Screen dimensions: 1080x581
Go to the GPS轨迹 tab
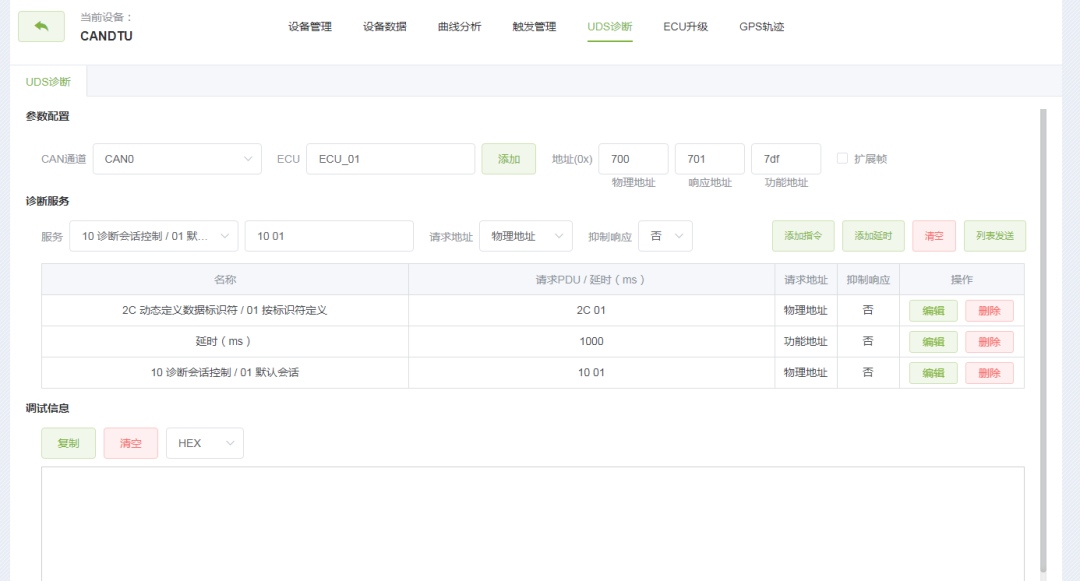pos(761,27)
